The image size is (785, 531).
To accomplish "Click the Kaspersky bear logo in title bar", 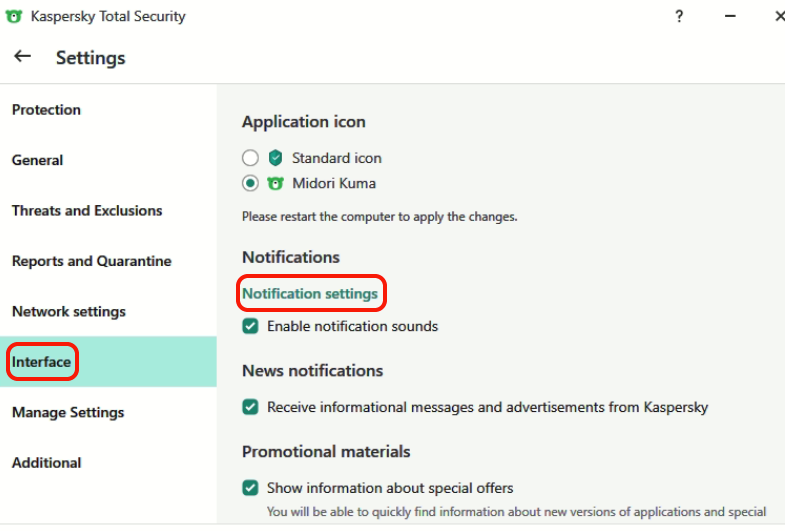I will (14, 16).
